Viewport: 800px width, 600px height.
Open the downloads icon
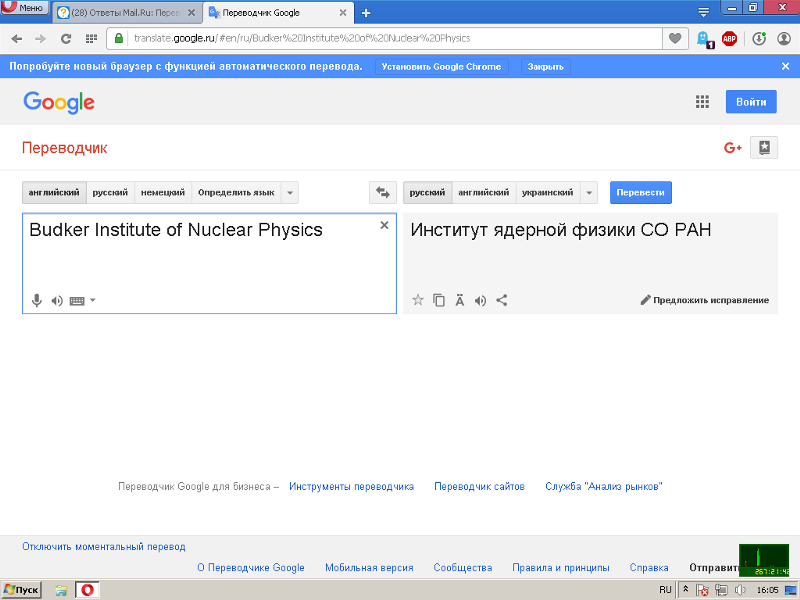[x=759, y=38]
